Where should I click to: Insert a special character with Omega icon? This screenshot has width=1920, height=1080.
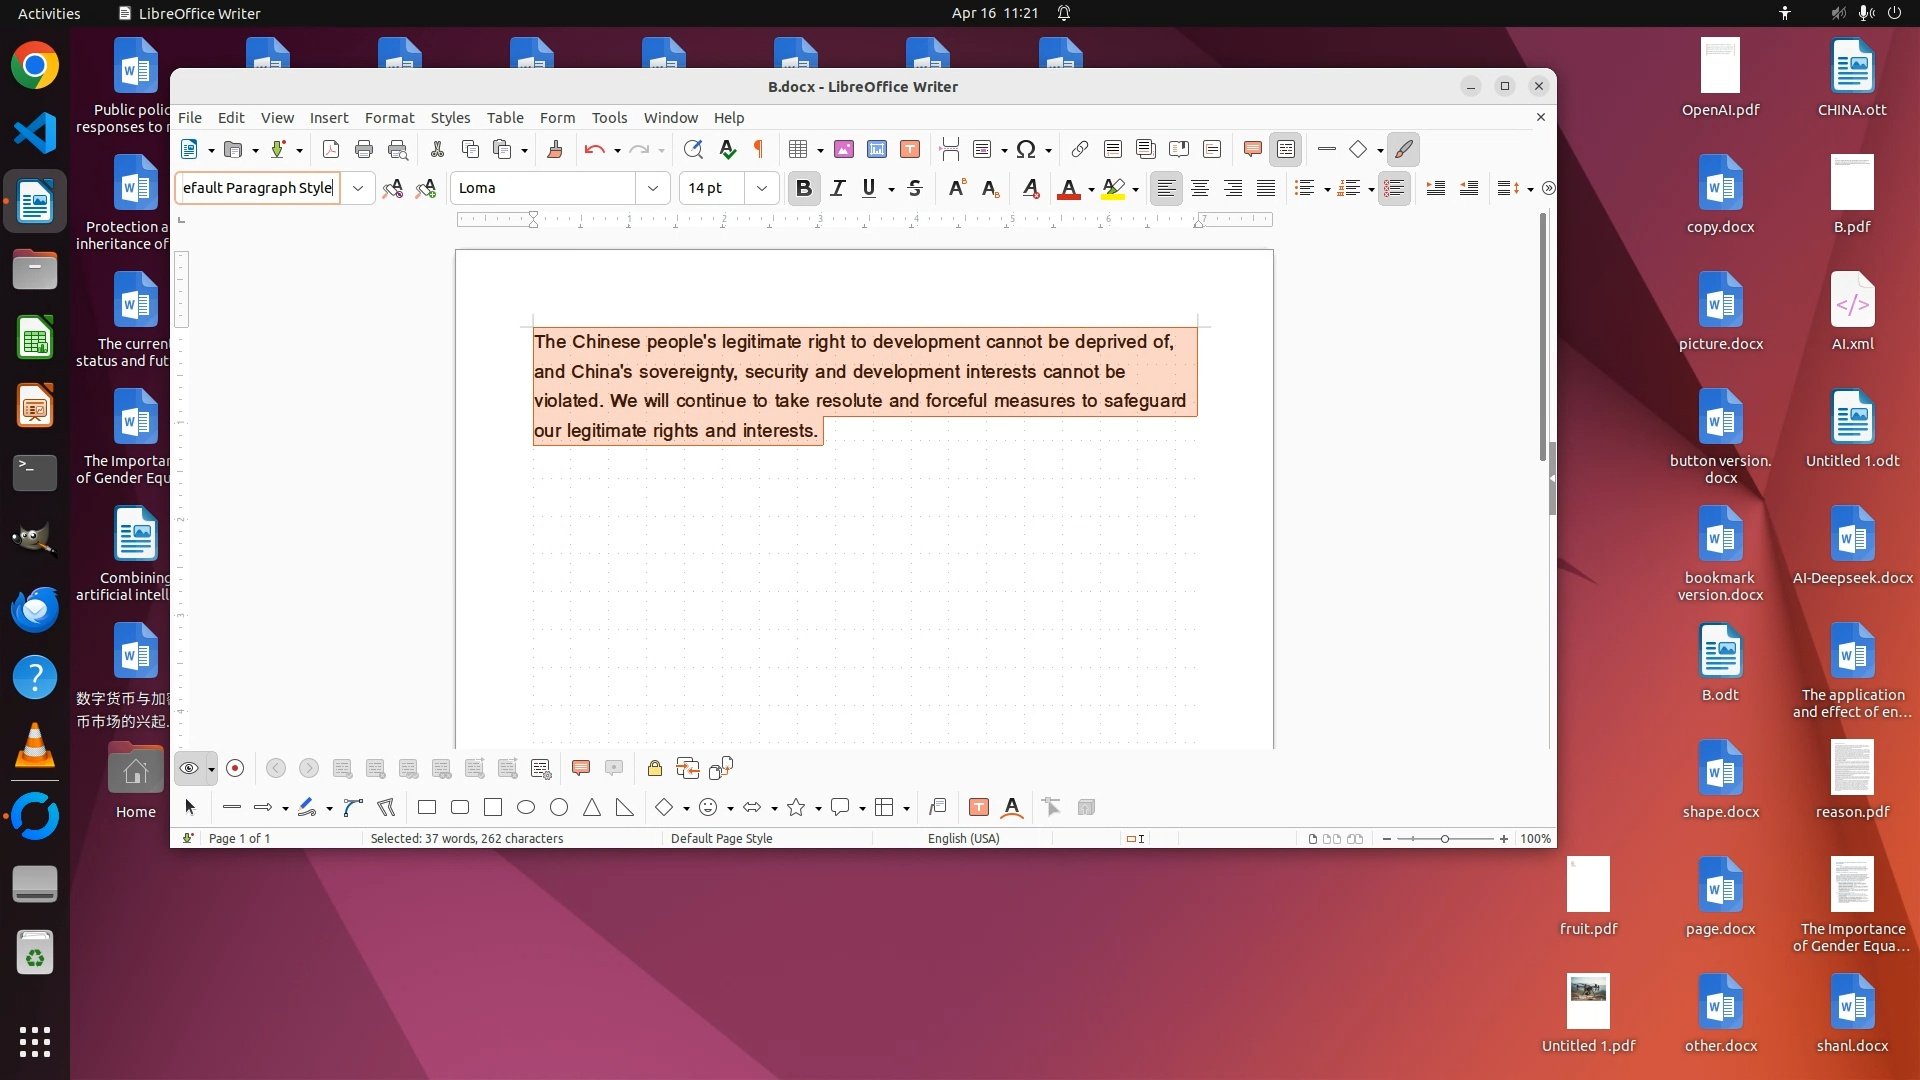(x=1025, y=150)
